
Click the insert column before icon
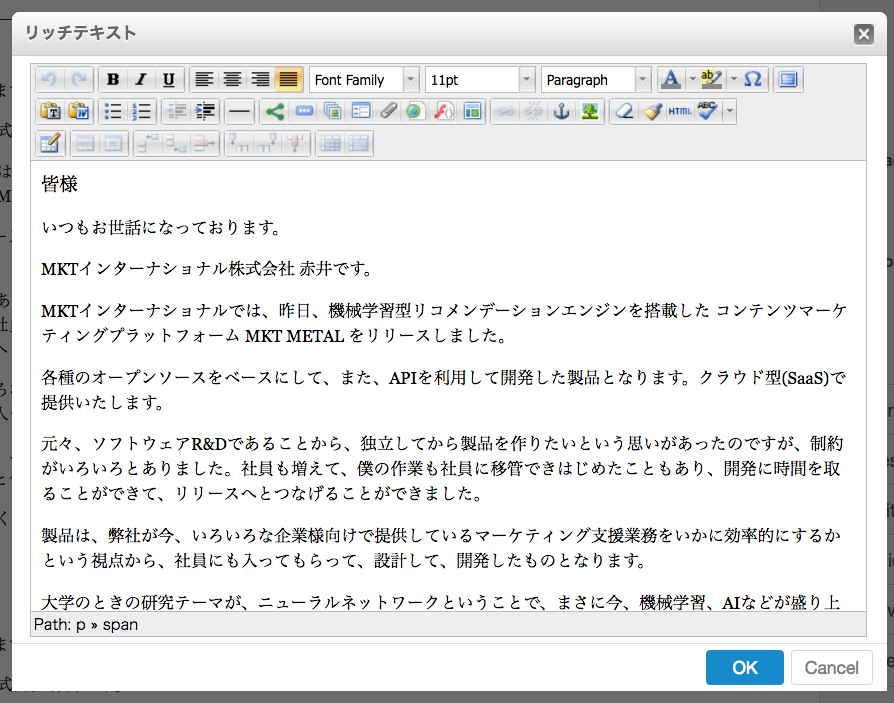point(239,143)
